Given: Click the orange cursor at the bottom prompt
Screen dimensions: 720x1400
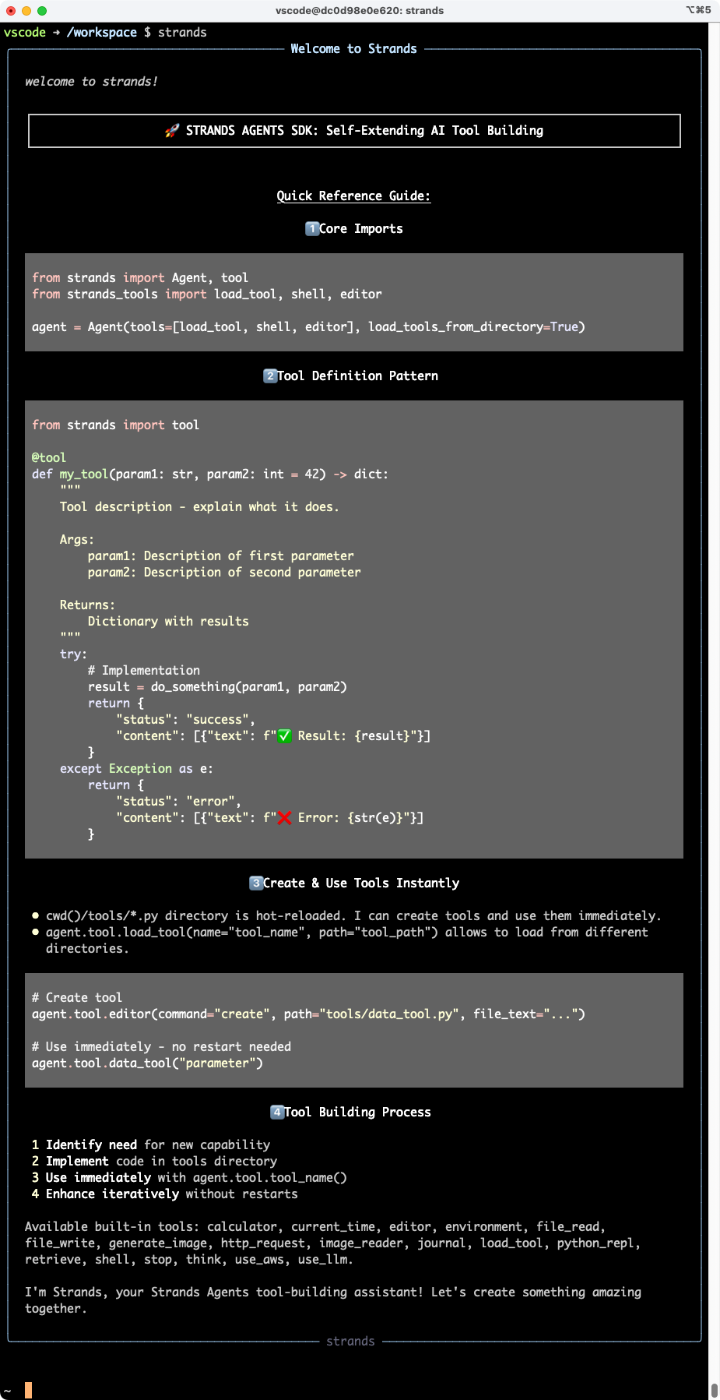Looking at the screenshot, I should (x=29, y=1390).
